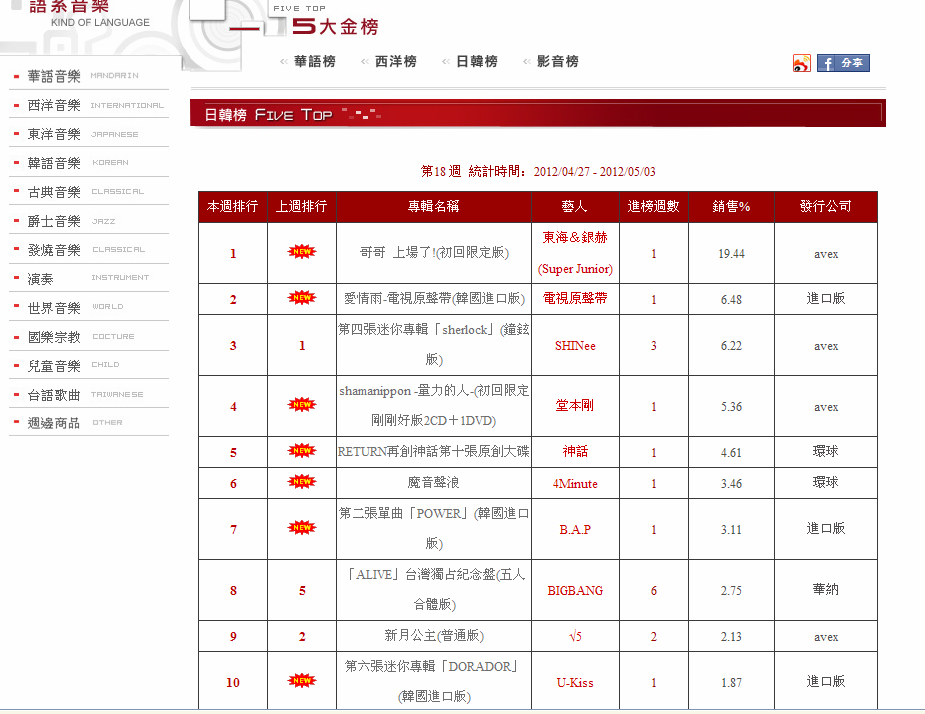Image resolution: width=925 pixels, height=714 pixels.
Task: Open the BIGBANG artist link
Action: point(574,590)
